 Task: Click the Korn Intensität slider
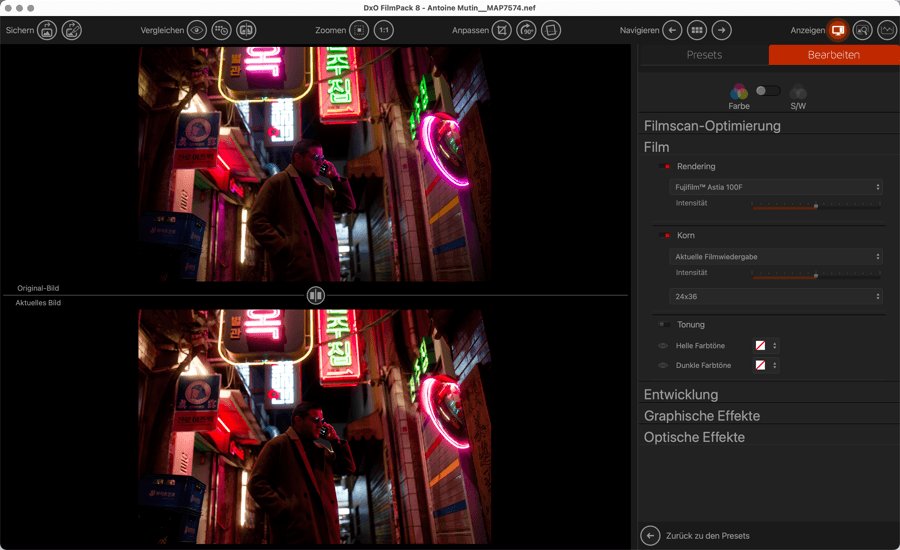816,275
